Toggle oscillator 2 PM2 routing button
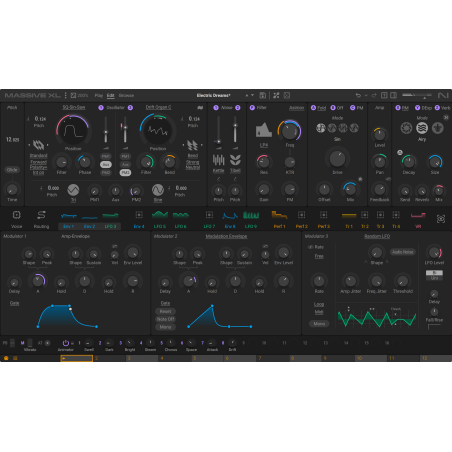Viewport: 452px width, 452px height. (x=125, y=172)
